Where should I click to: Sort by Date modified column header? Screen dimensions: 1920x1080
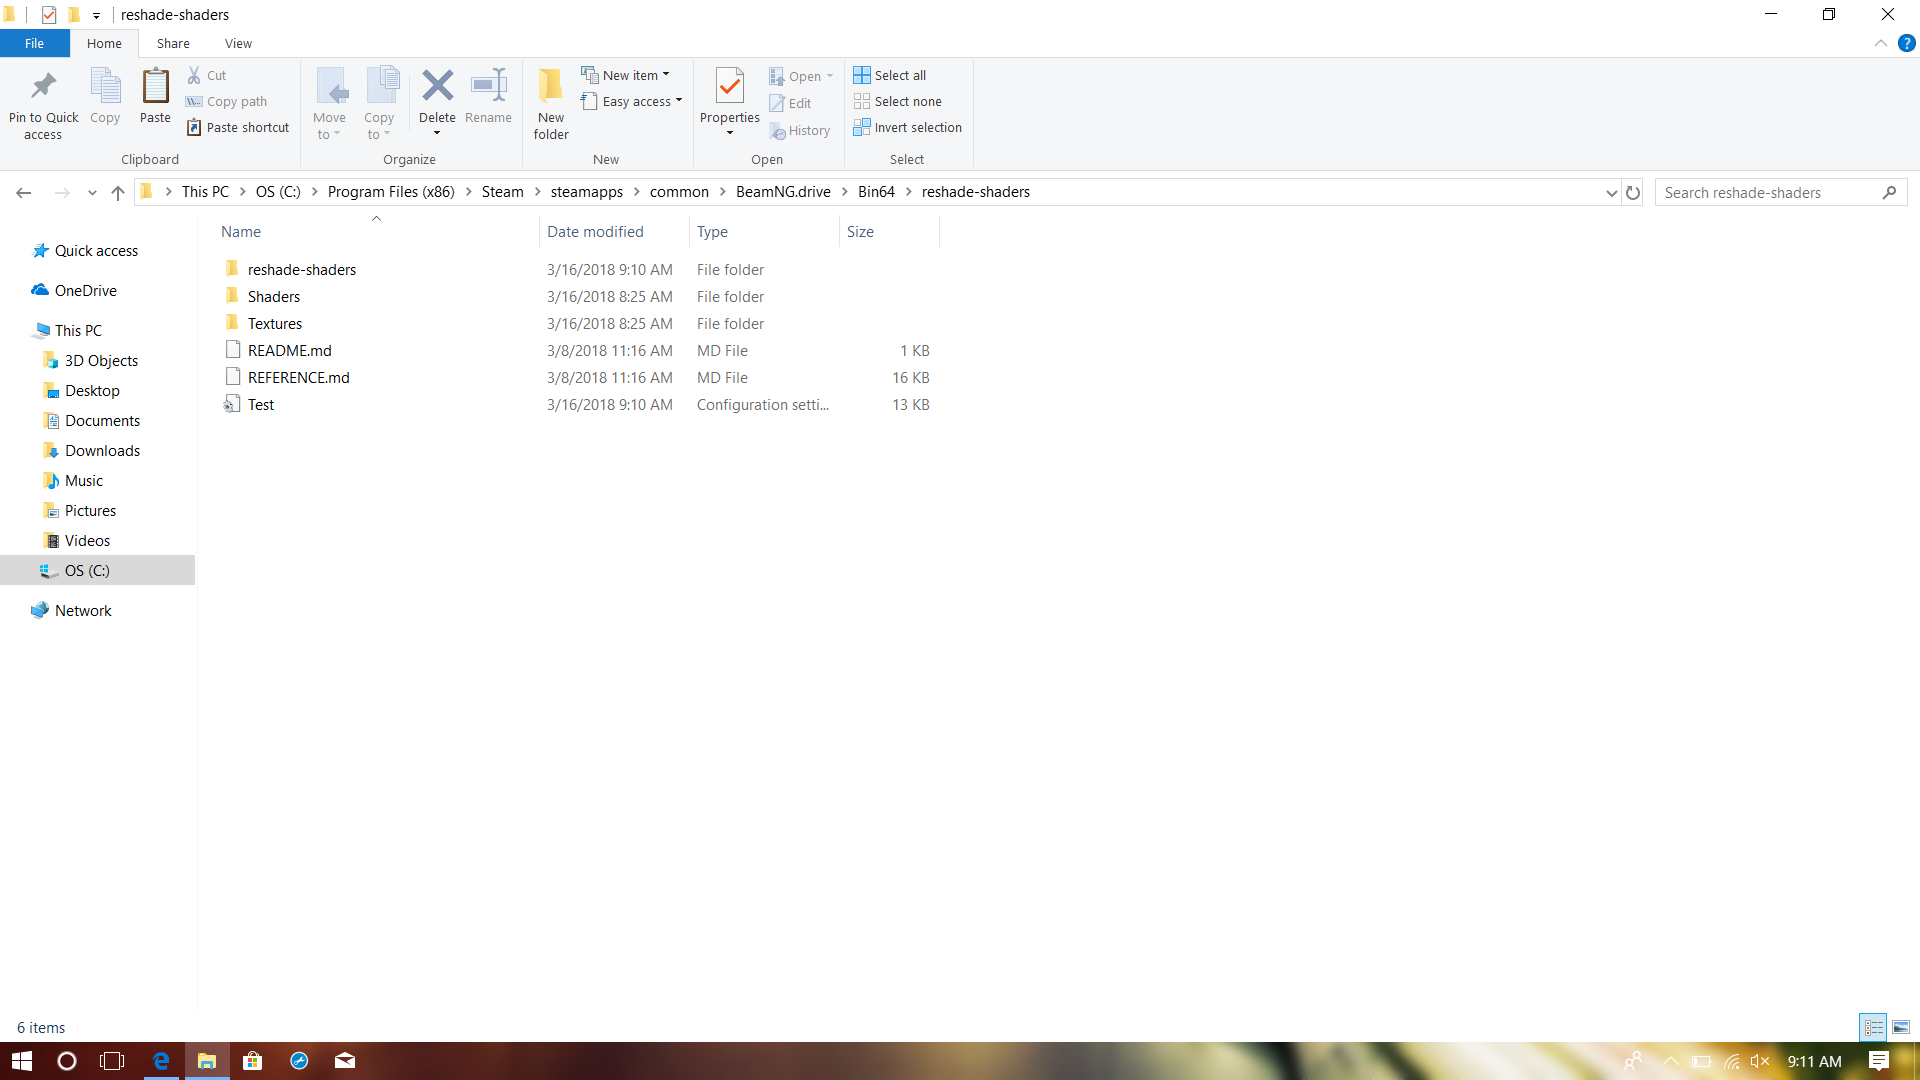614,231
